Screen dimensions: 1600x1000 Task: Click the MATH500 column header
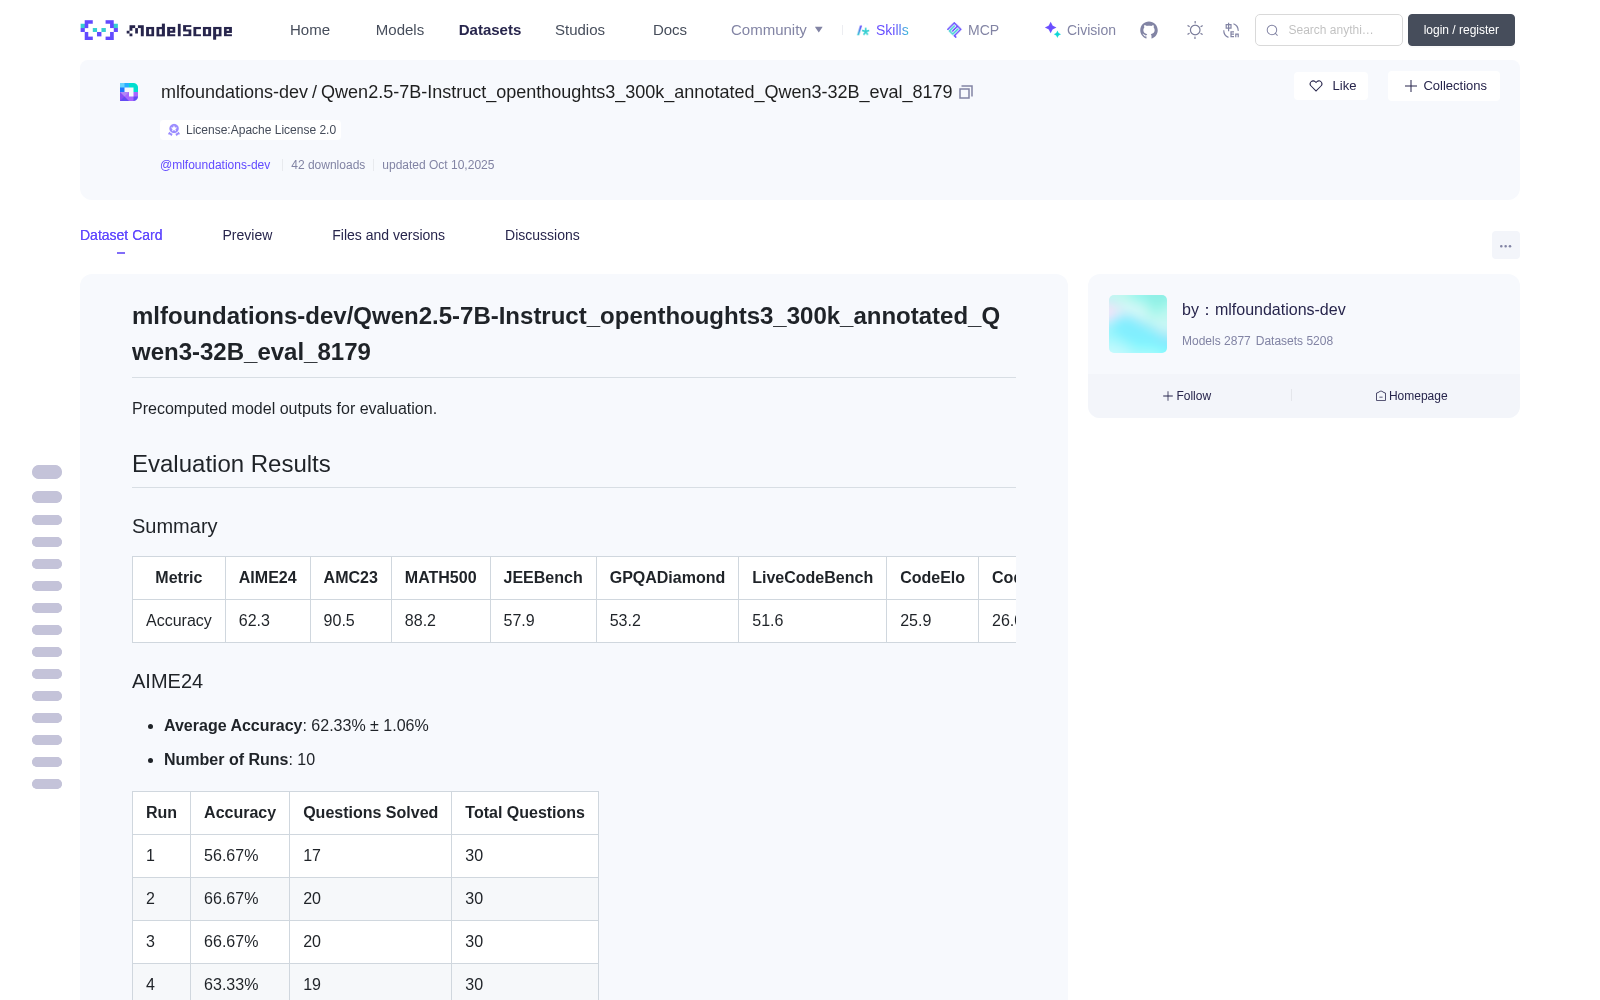(x=441, y=578)
